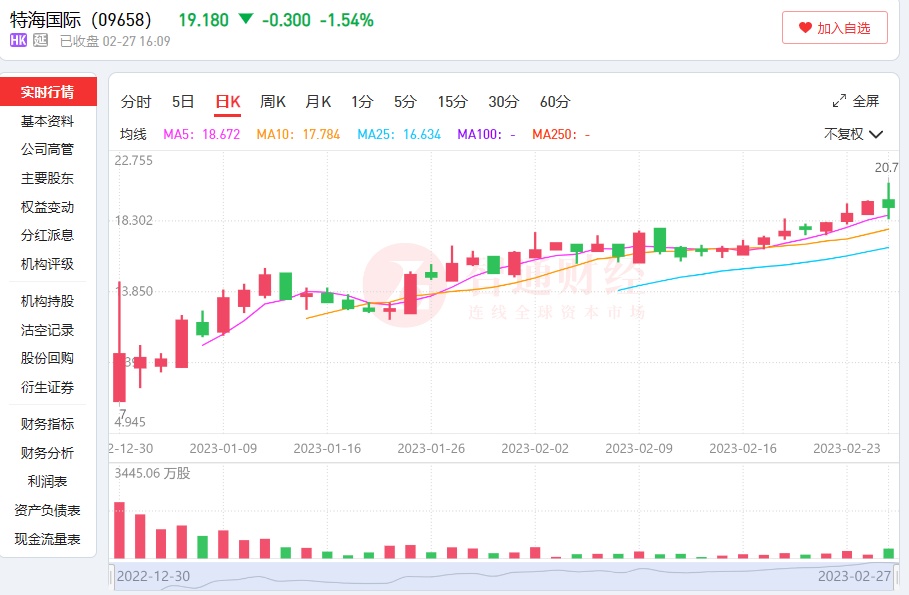Open 股份回购 in the sidebar
This screenshot has height=595, width=909.
tap(48, 358)
